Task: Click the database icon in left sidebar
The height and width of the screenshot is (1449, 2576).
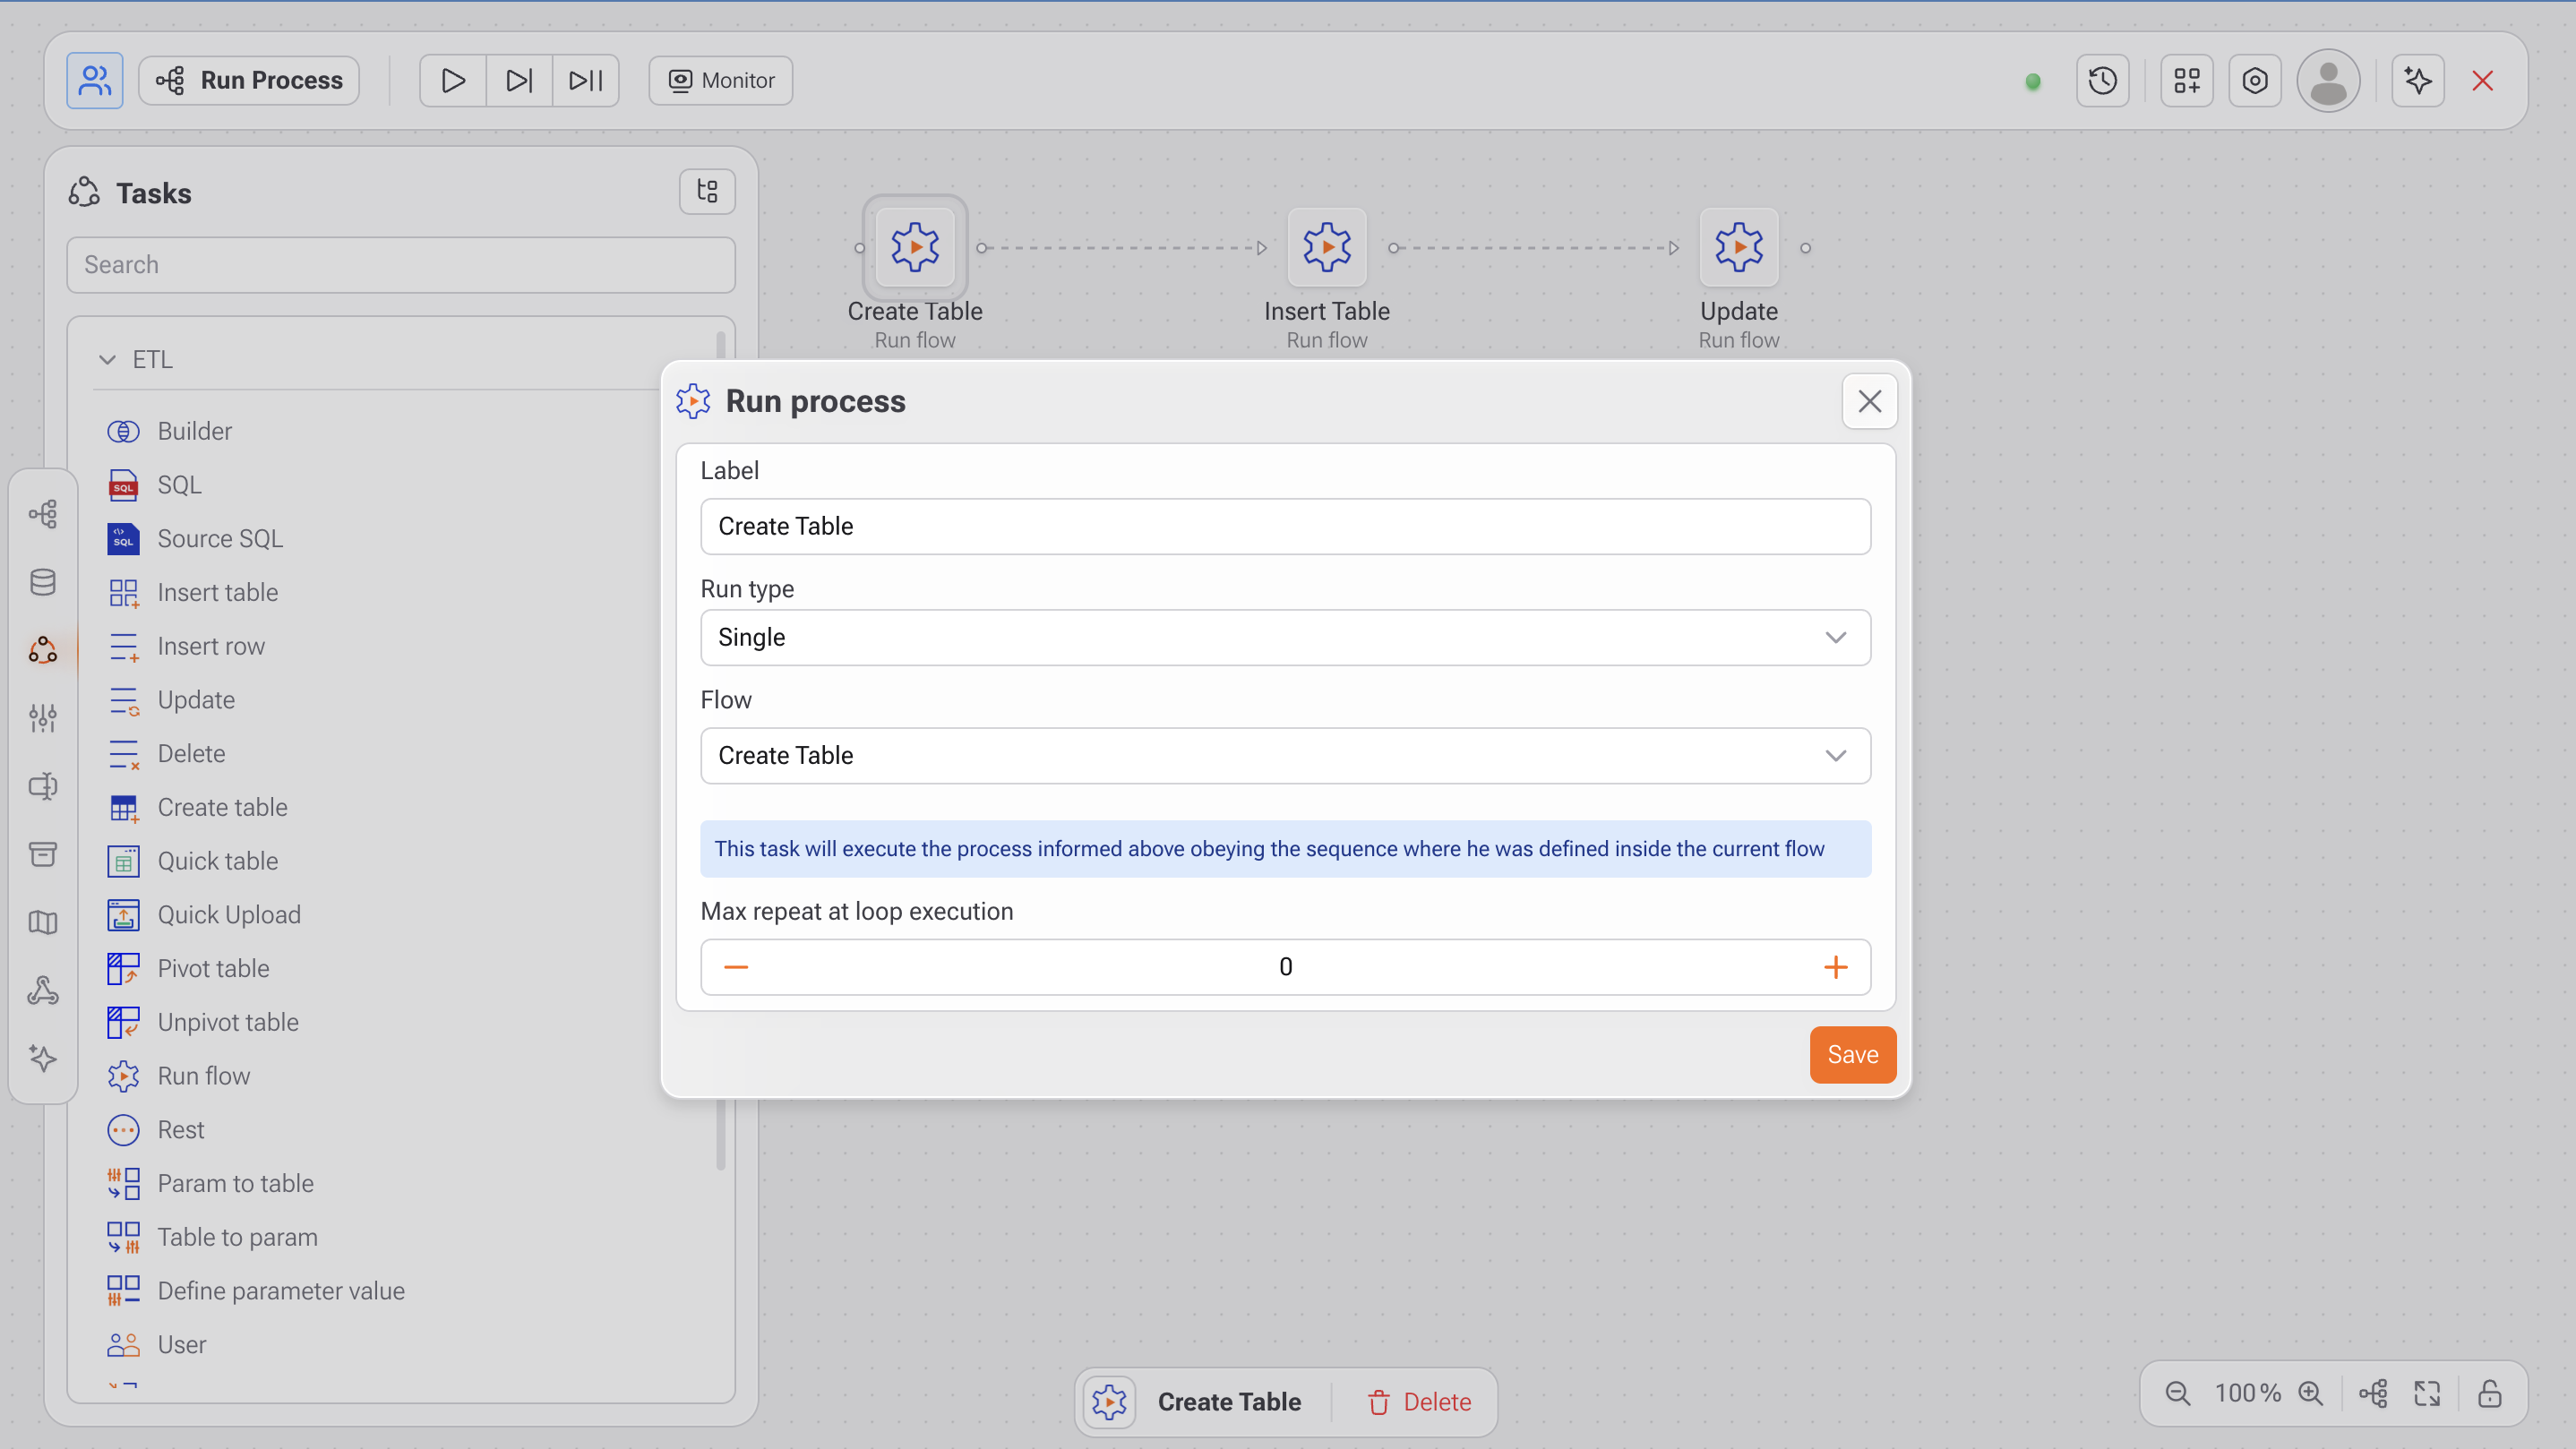Action: pos(42,582)
